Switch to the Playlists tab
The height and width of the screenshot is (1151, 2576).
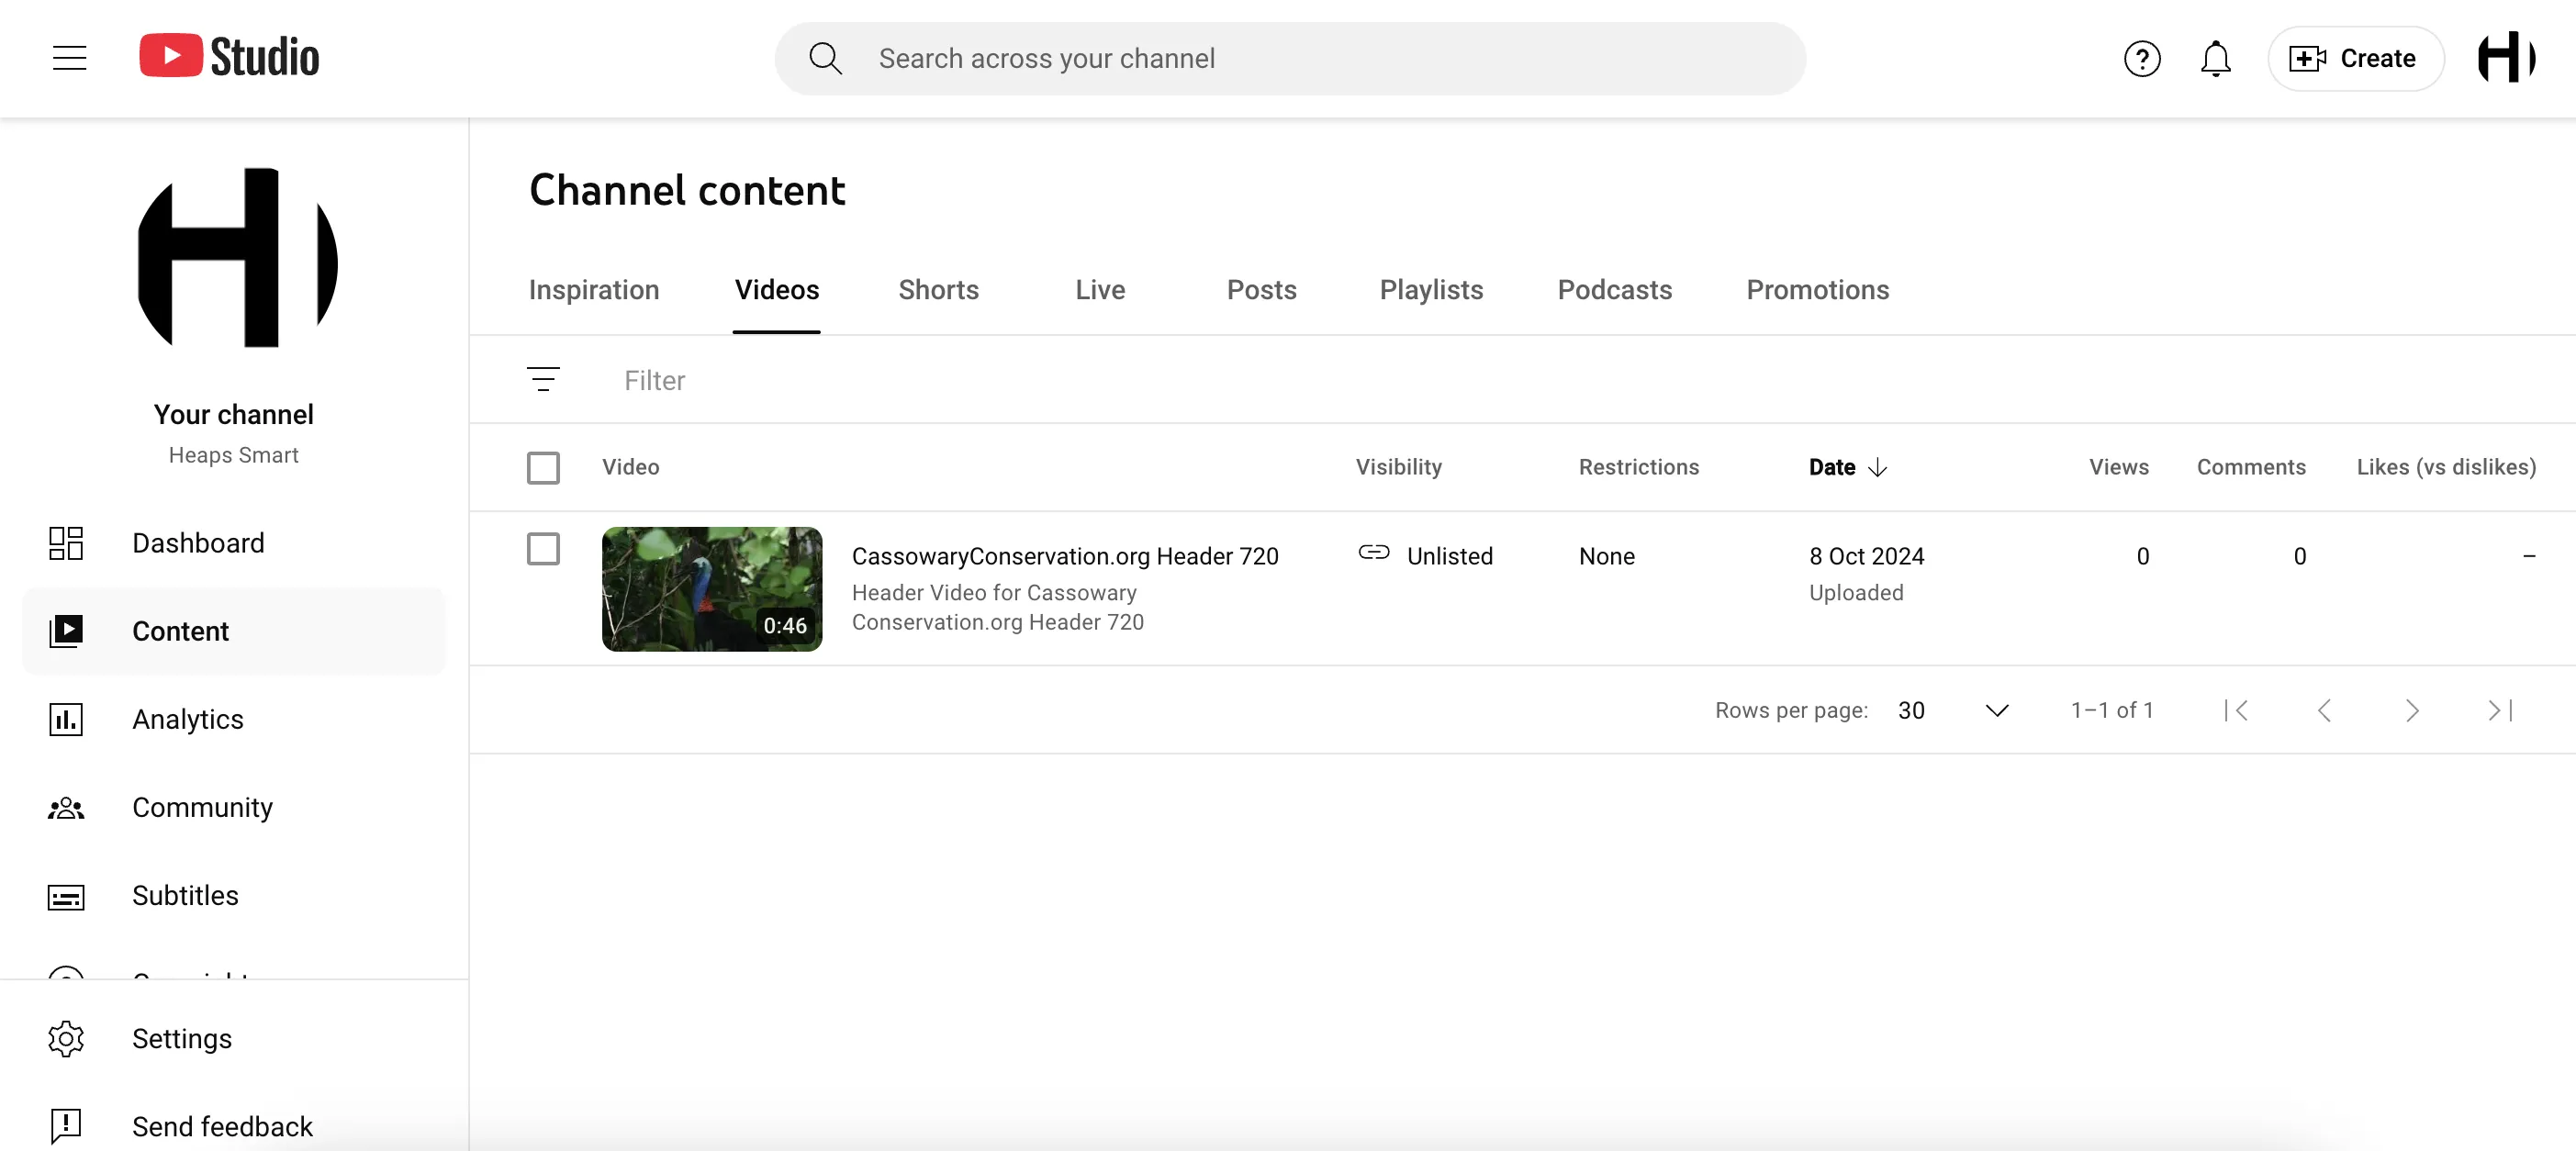tap(1431, 290)
